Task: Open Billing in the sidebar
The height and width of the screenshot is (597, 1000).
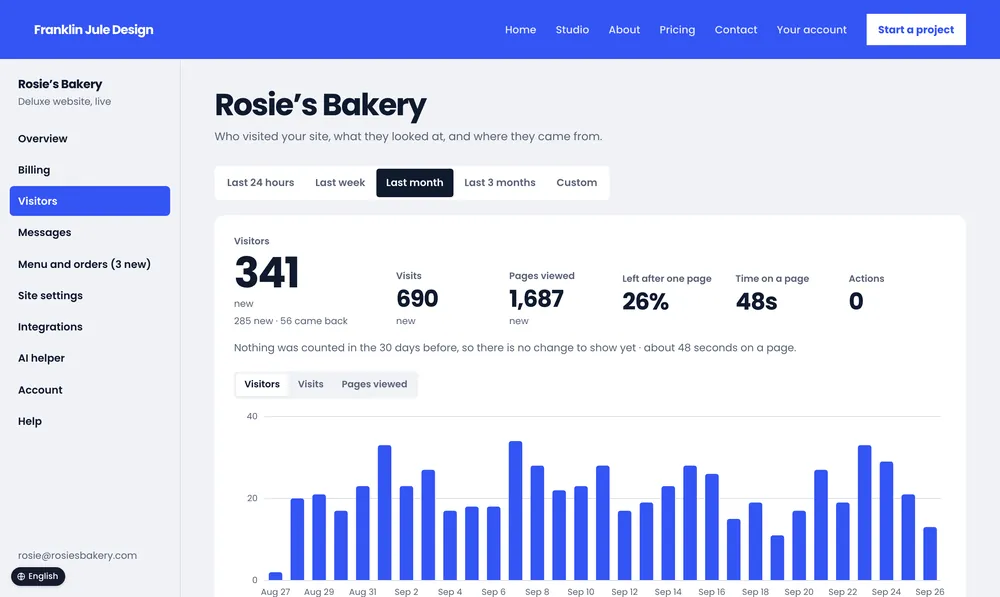Action: 90,170
